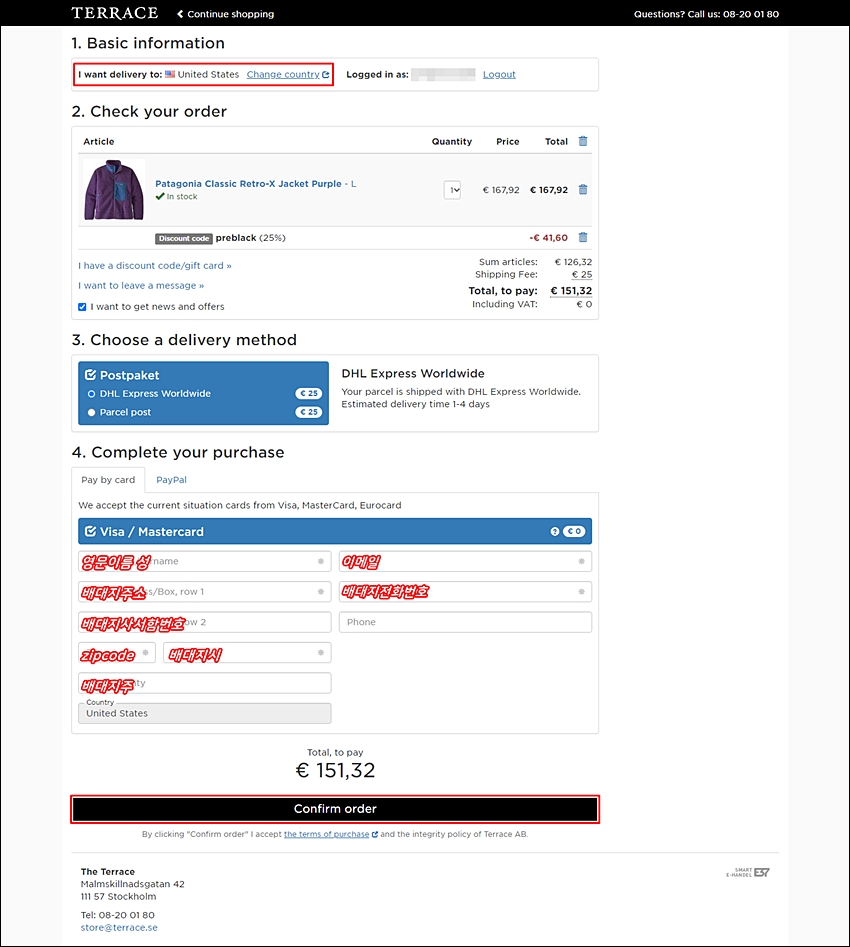
Task: Click the € 25 badge for Parcel post
Action: [309, 412]
